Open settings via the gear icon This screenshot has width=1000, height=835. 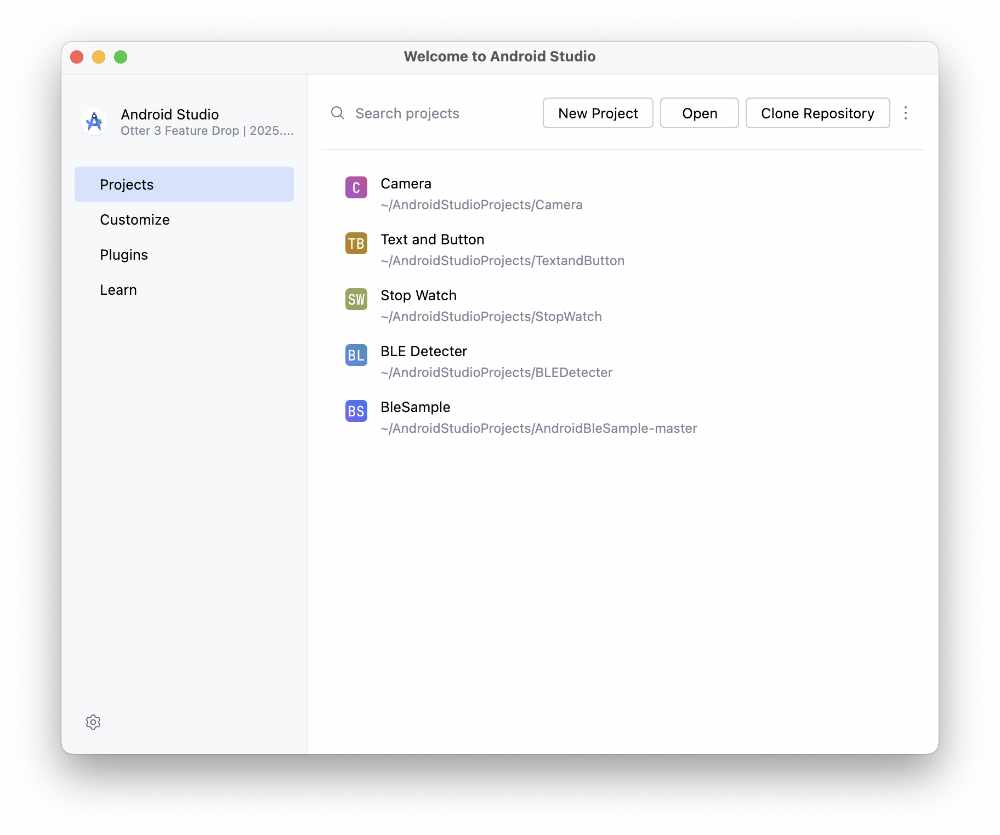[x=93, y=722]
